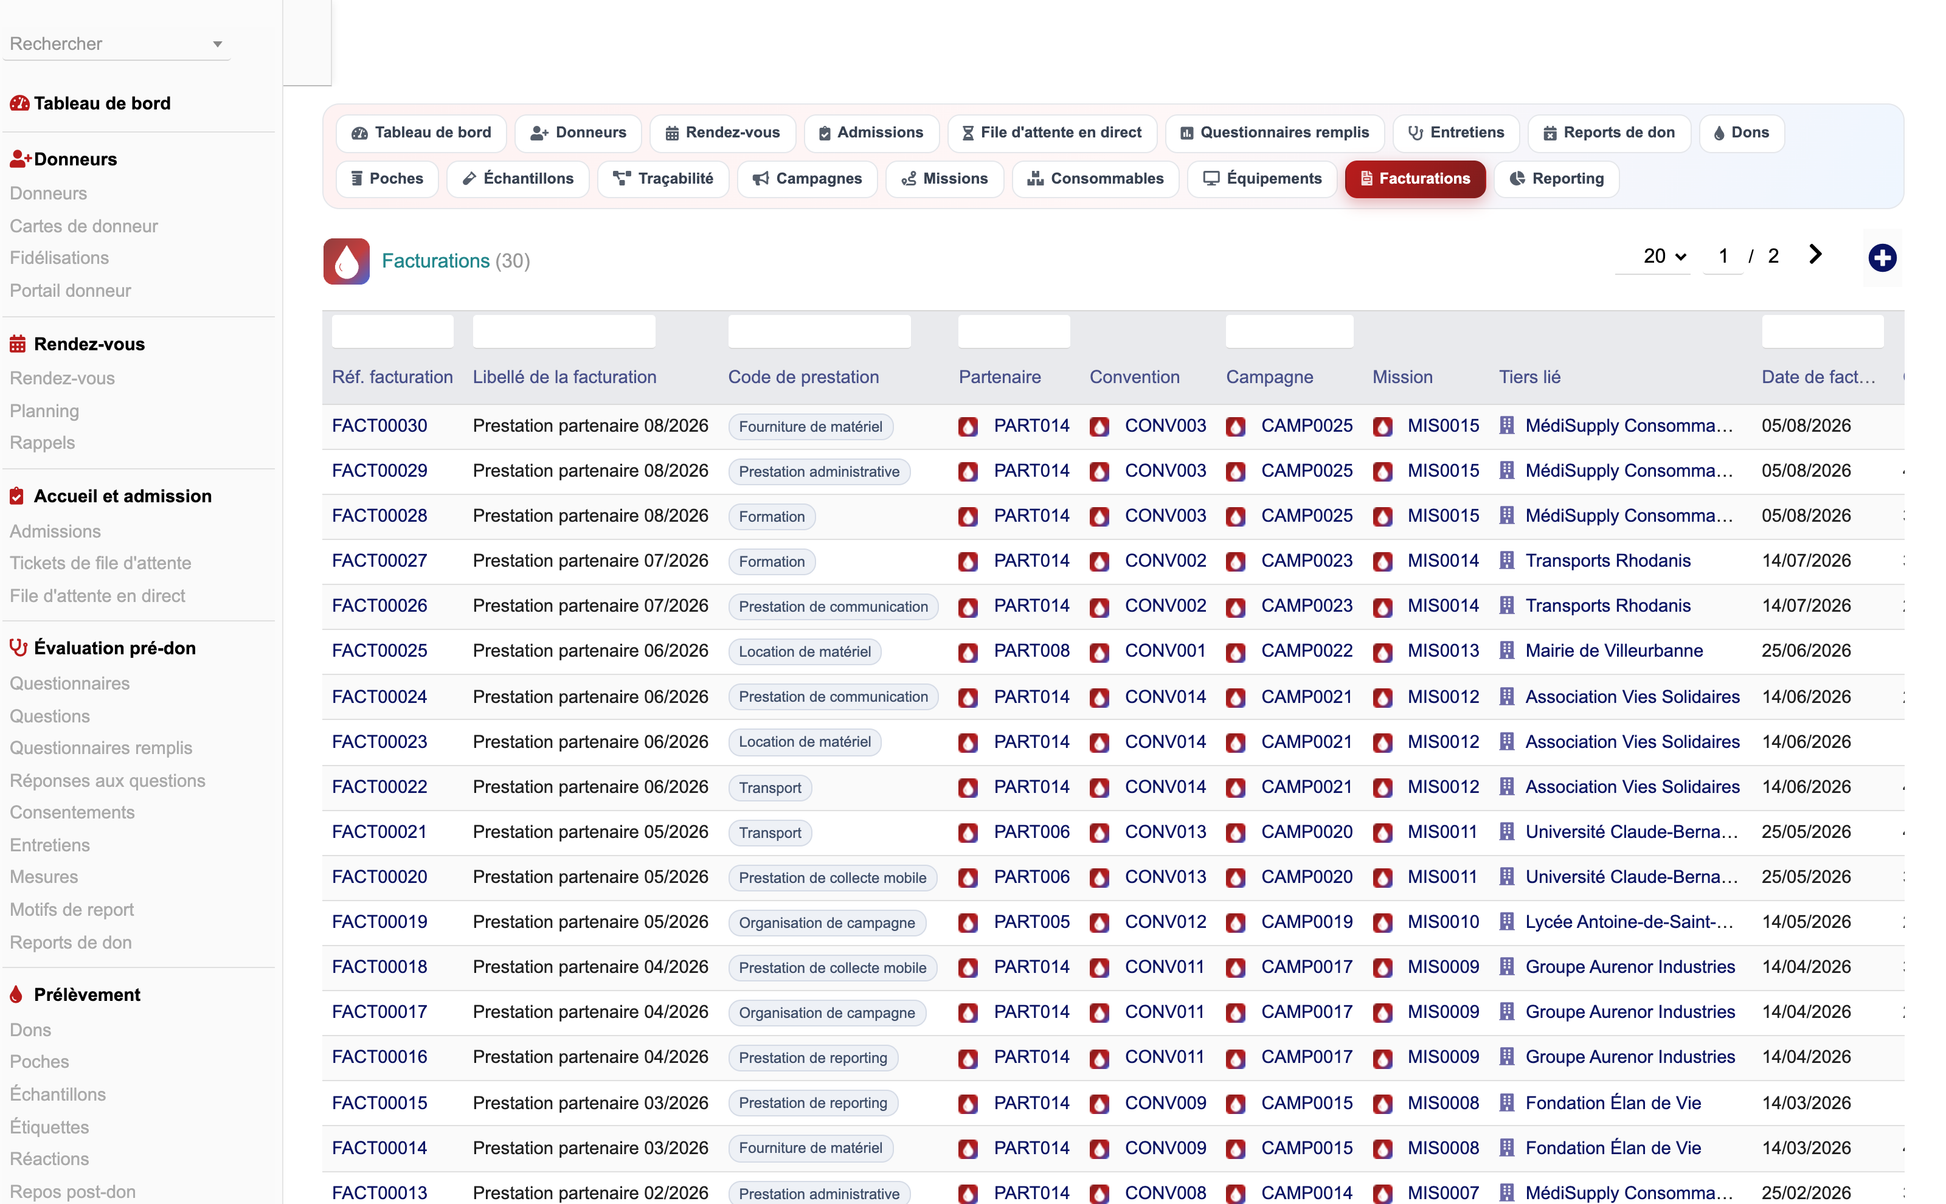Click partner icon next to PART014 in FACT00030 row
The width and height of the screenshot is (1946, 1204).
tap(968, 426)
